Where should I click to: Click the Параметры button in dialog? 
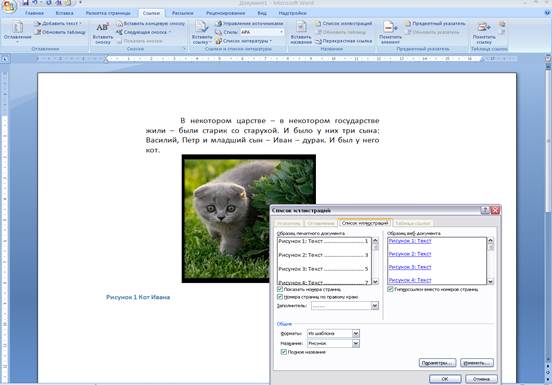tap(438, 363)
